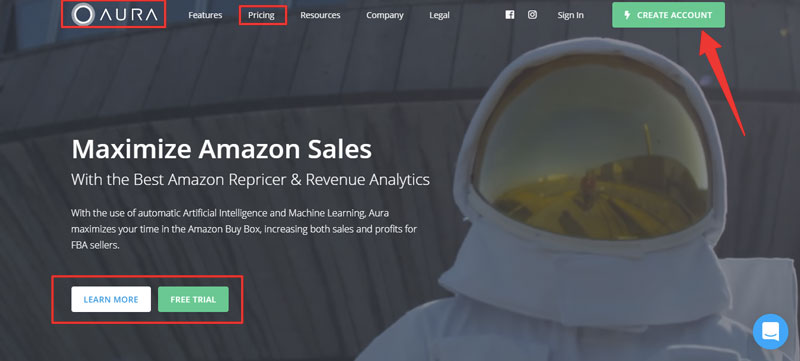Open the Legal navigation link
Viewport: 800px width, 361px height.
[x=439, y=15]
